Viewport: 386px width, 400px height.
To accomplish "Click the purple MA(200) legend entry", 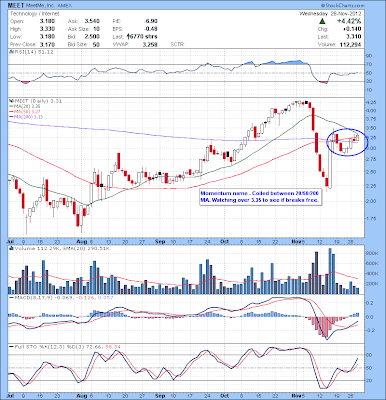I will click(26, 117).
